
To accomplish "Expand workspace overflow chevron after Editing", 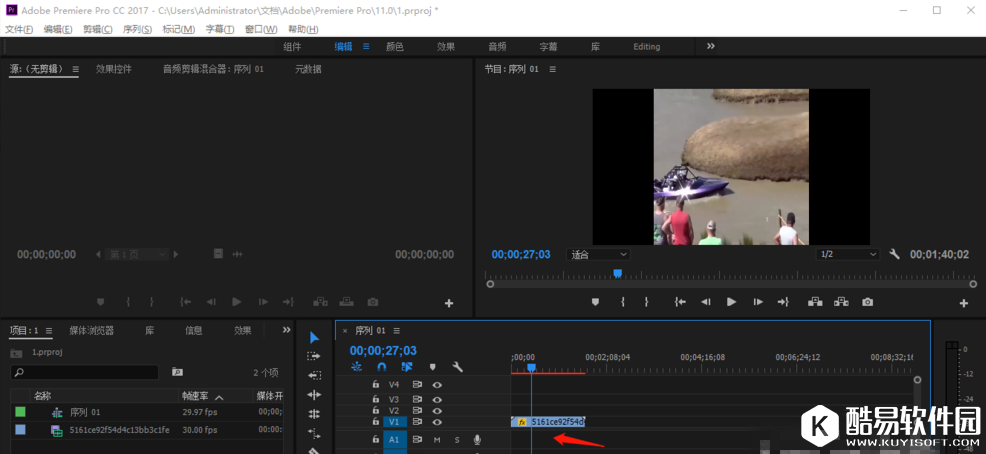I will [711, 46].
